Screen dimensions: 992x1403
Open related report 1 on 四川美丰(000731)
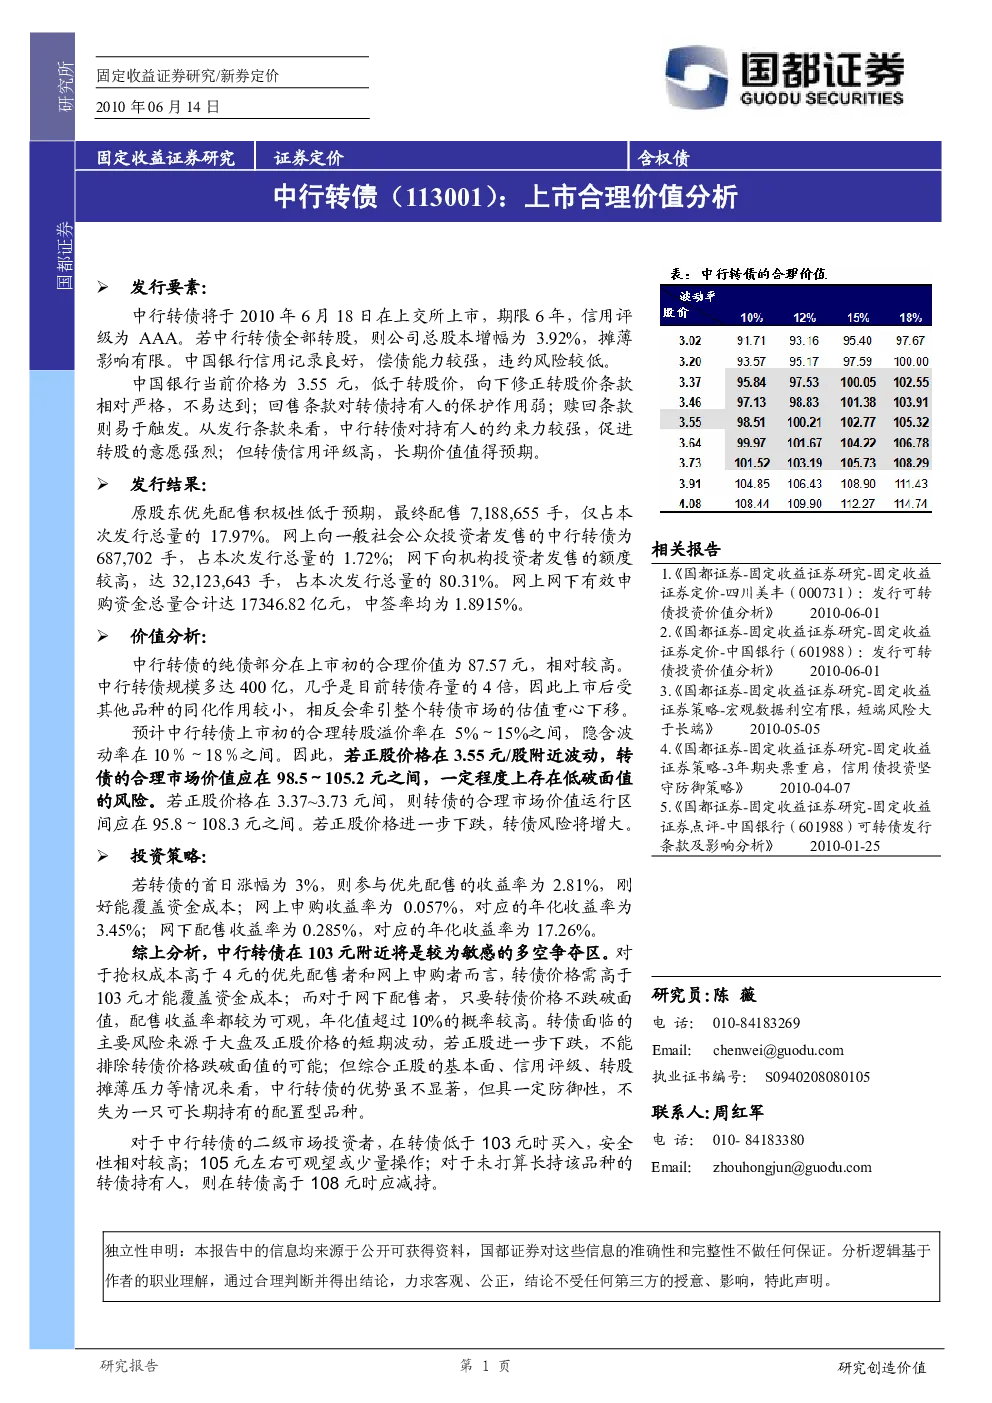click(x=796, y=593)
